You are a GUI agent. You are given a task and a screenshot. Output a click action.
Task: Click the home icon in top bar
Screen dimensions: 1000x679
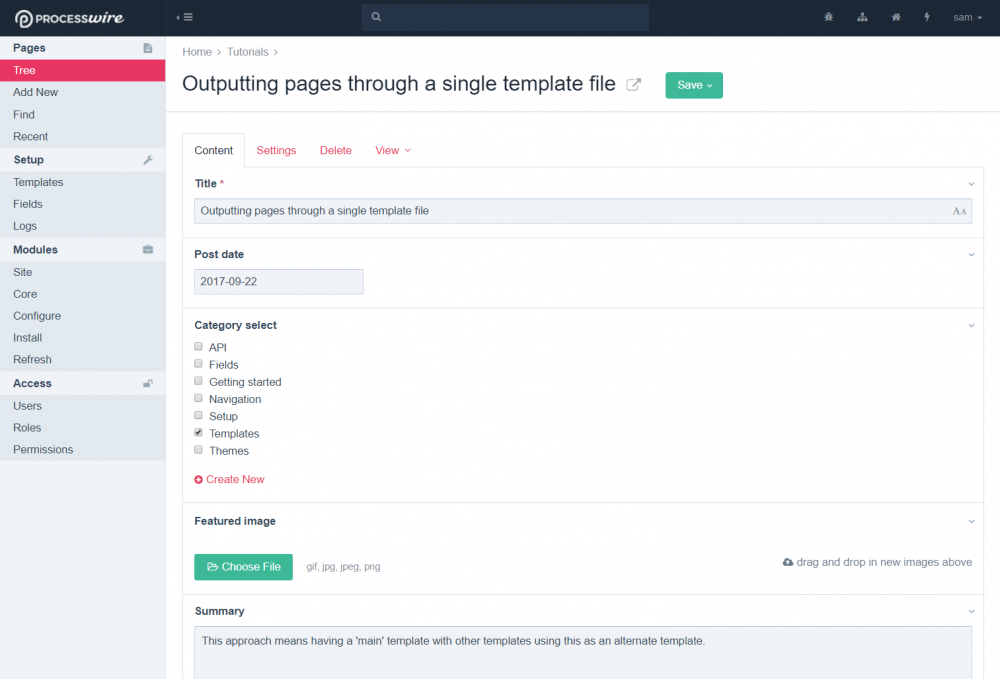pos(896,17)
